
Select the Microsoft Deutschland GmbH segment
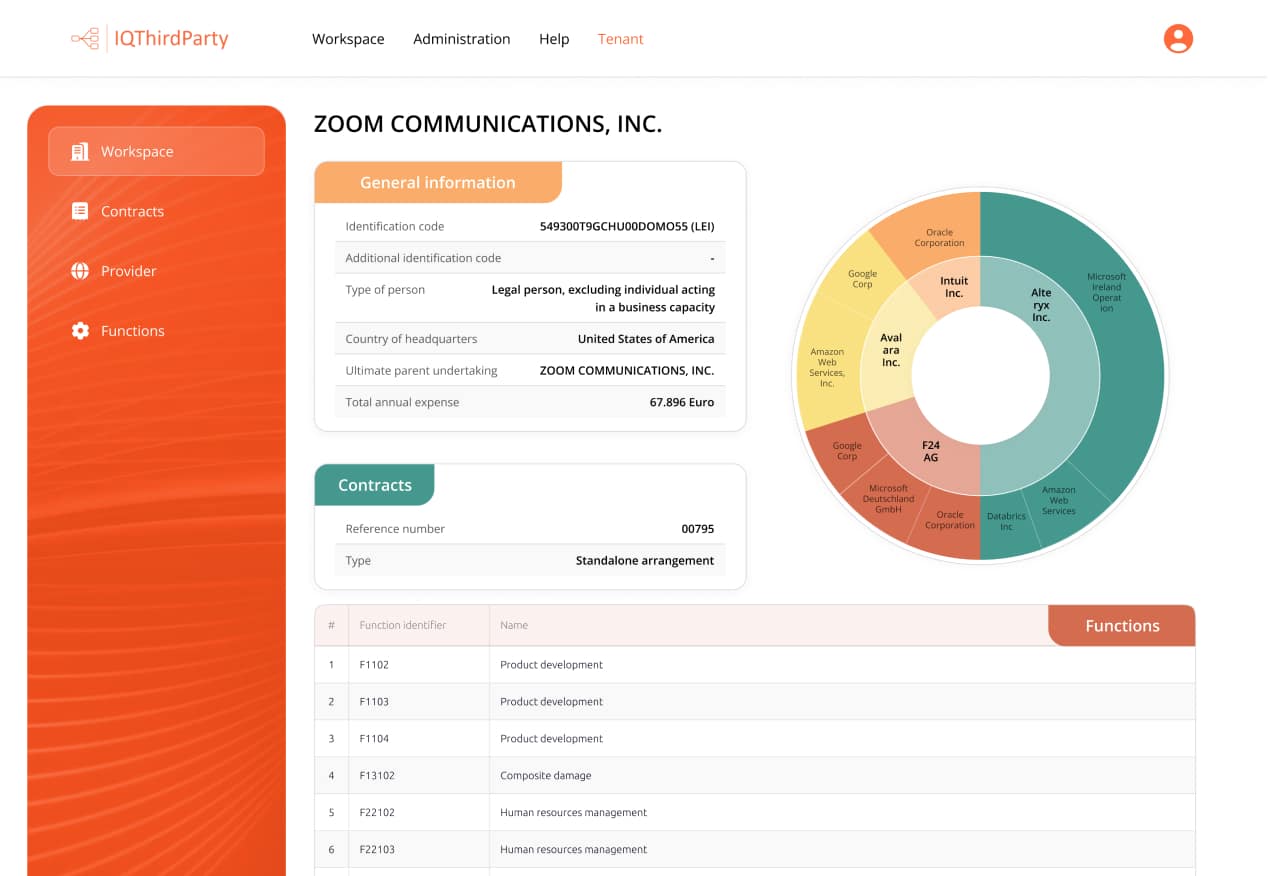(x=888, y=499)
